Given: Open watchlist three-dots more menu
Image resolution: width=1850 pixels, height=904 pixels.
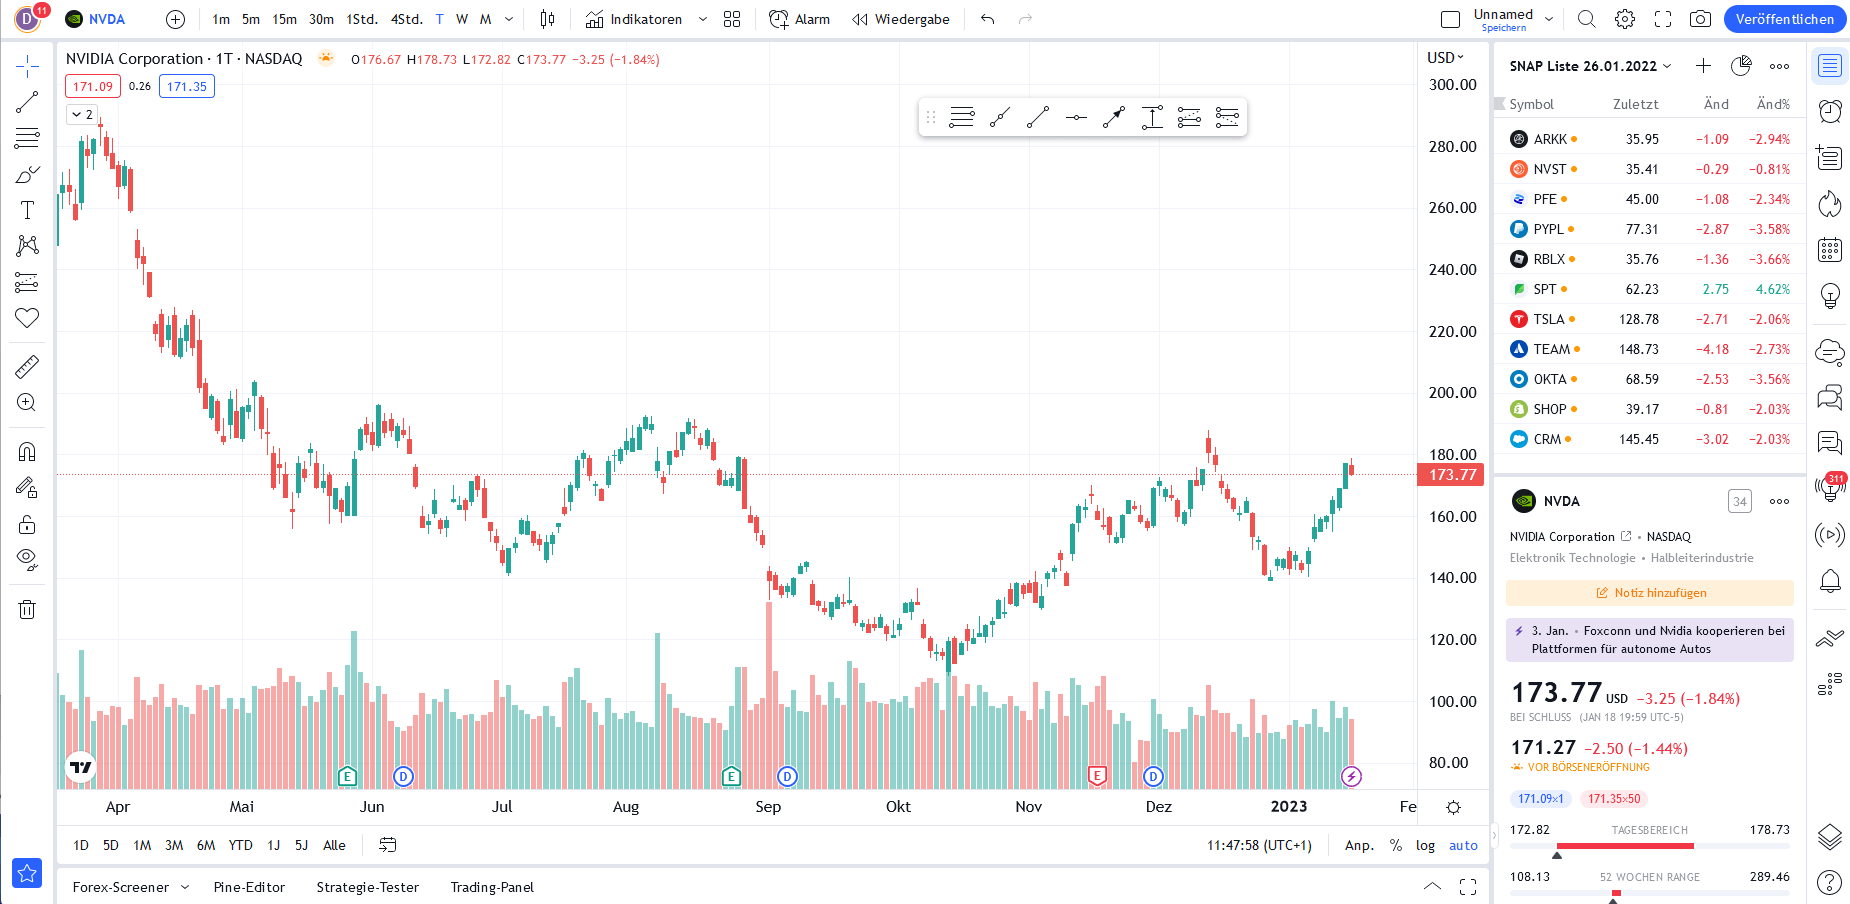Looking at the screenshot, I should tap(1779, 66).
